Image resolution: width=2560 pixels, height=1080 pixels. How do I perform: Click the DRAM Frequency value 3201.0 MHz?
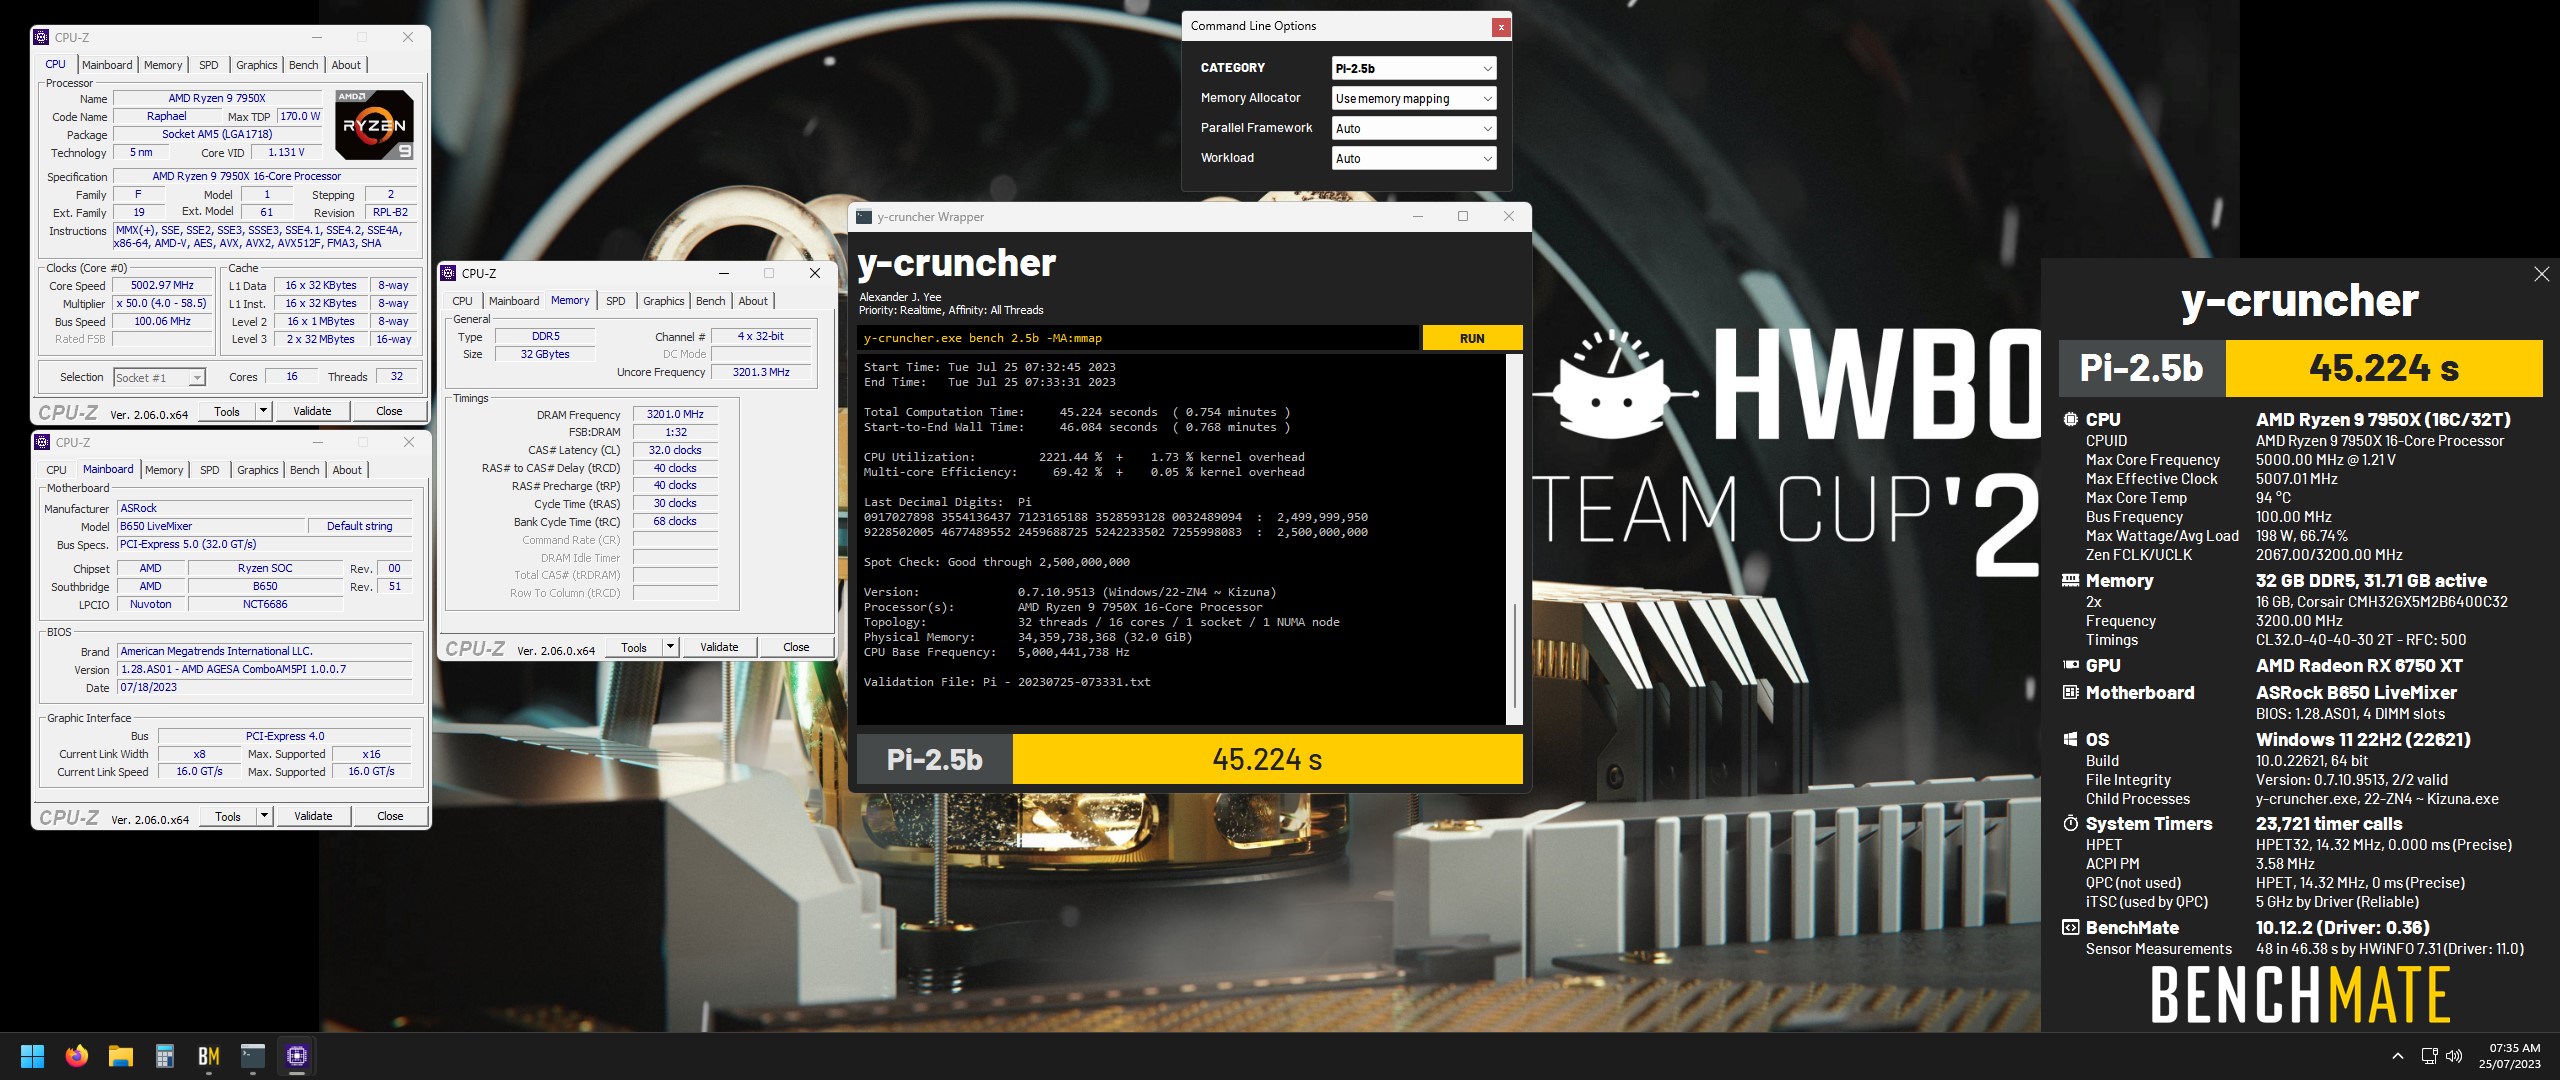pos(675,414)
